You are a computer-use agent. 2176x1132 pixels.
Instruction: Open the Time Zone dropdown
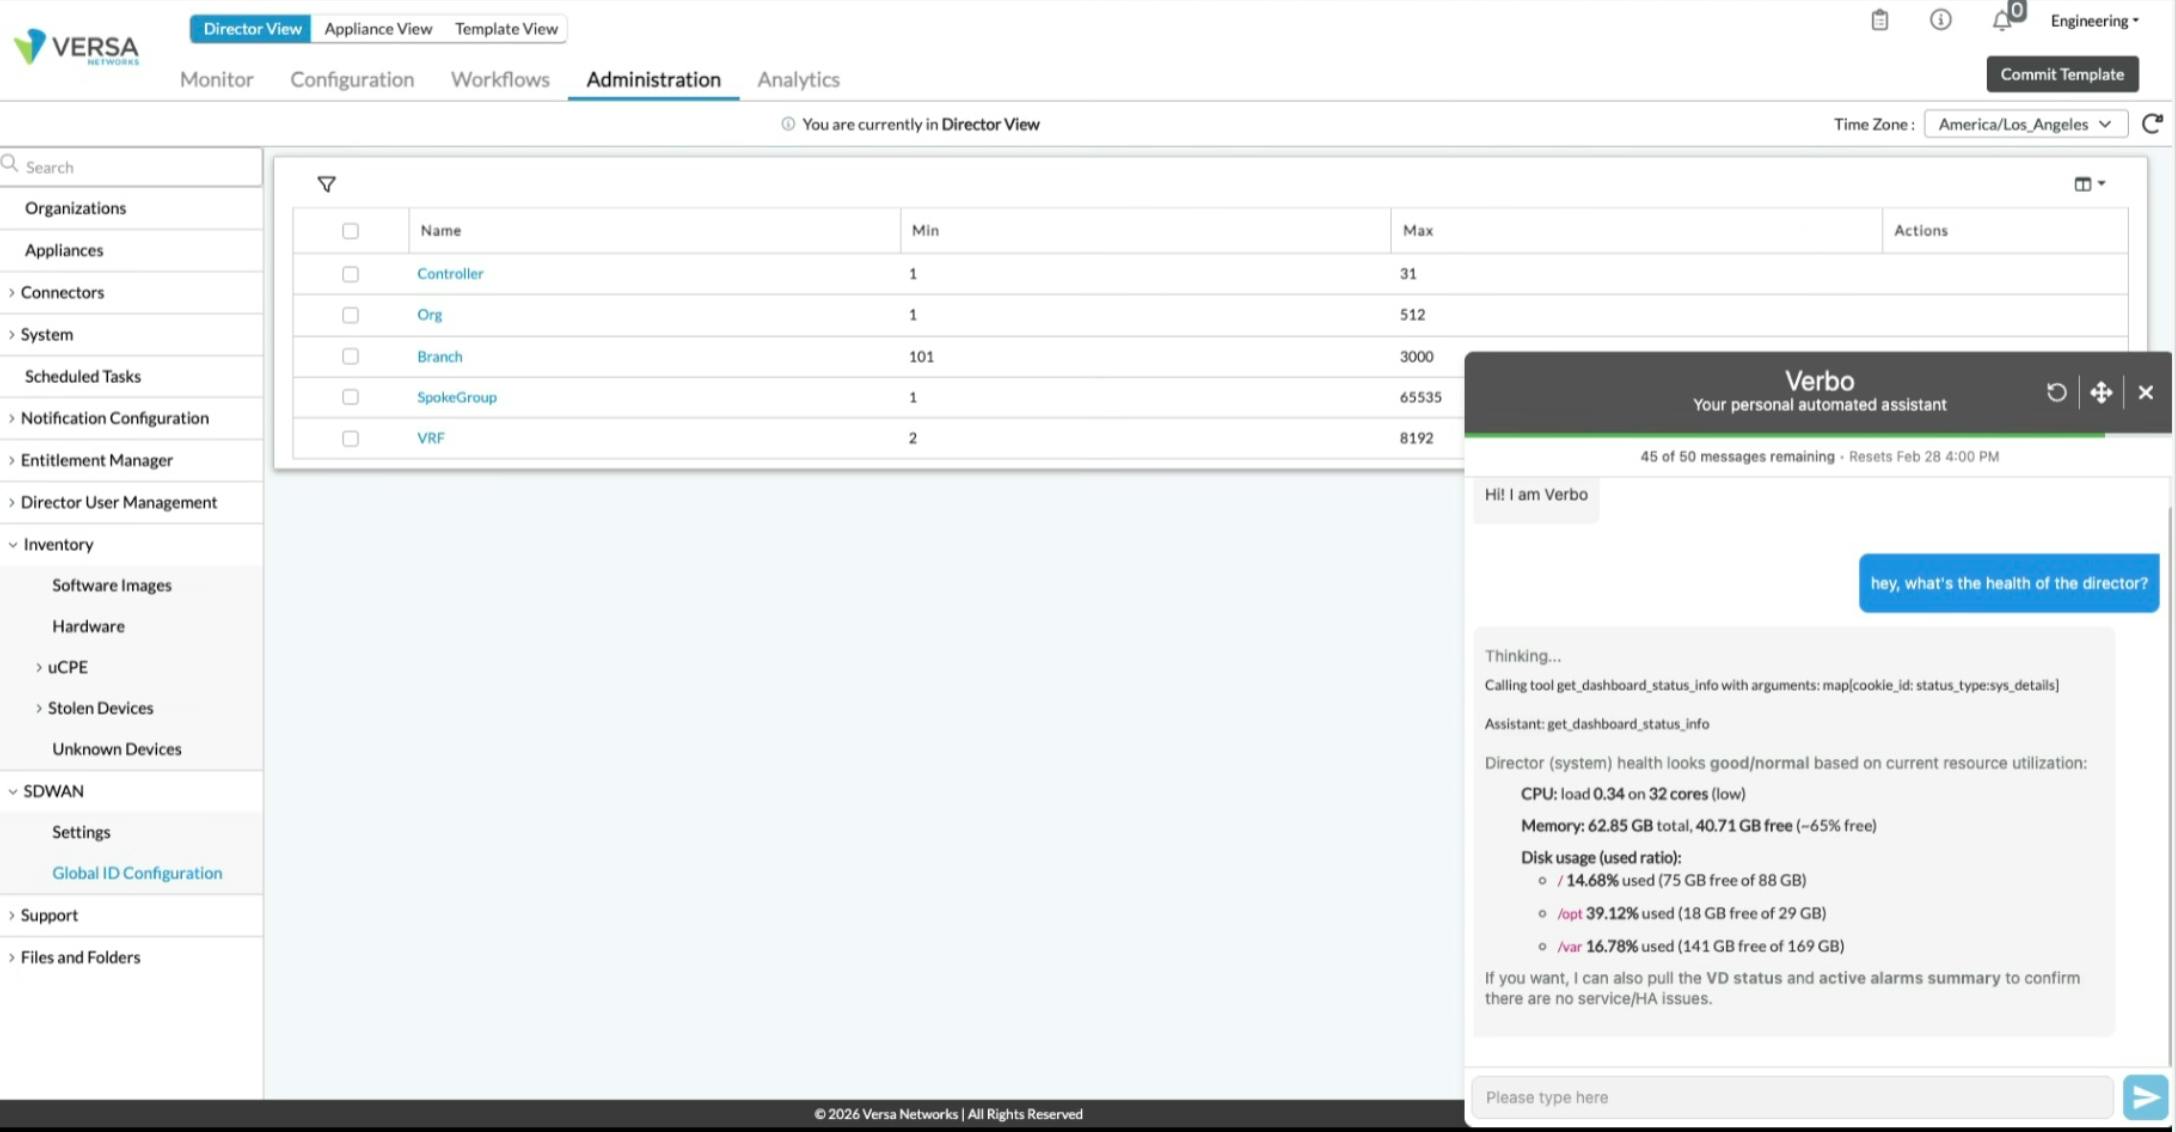(x=2025, y=123)
